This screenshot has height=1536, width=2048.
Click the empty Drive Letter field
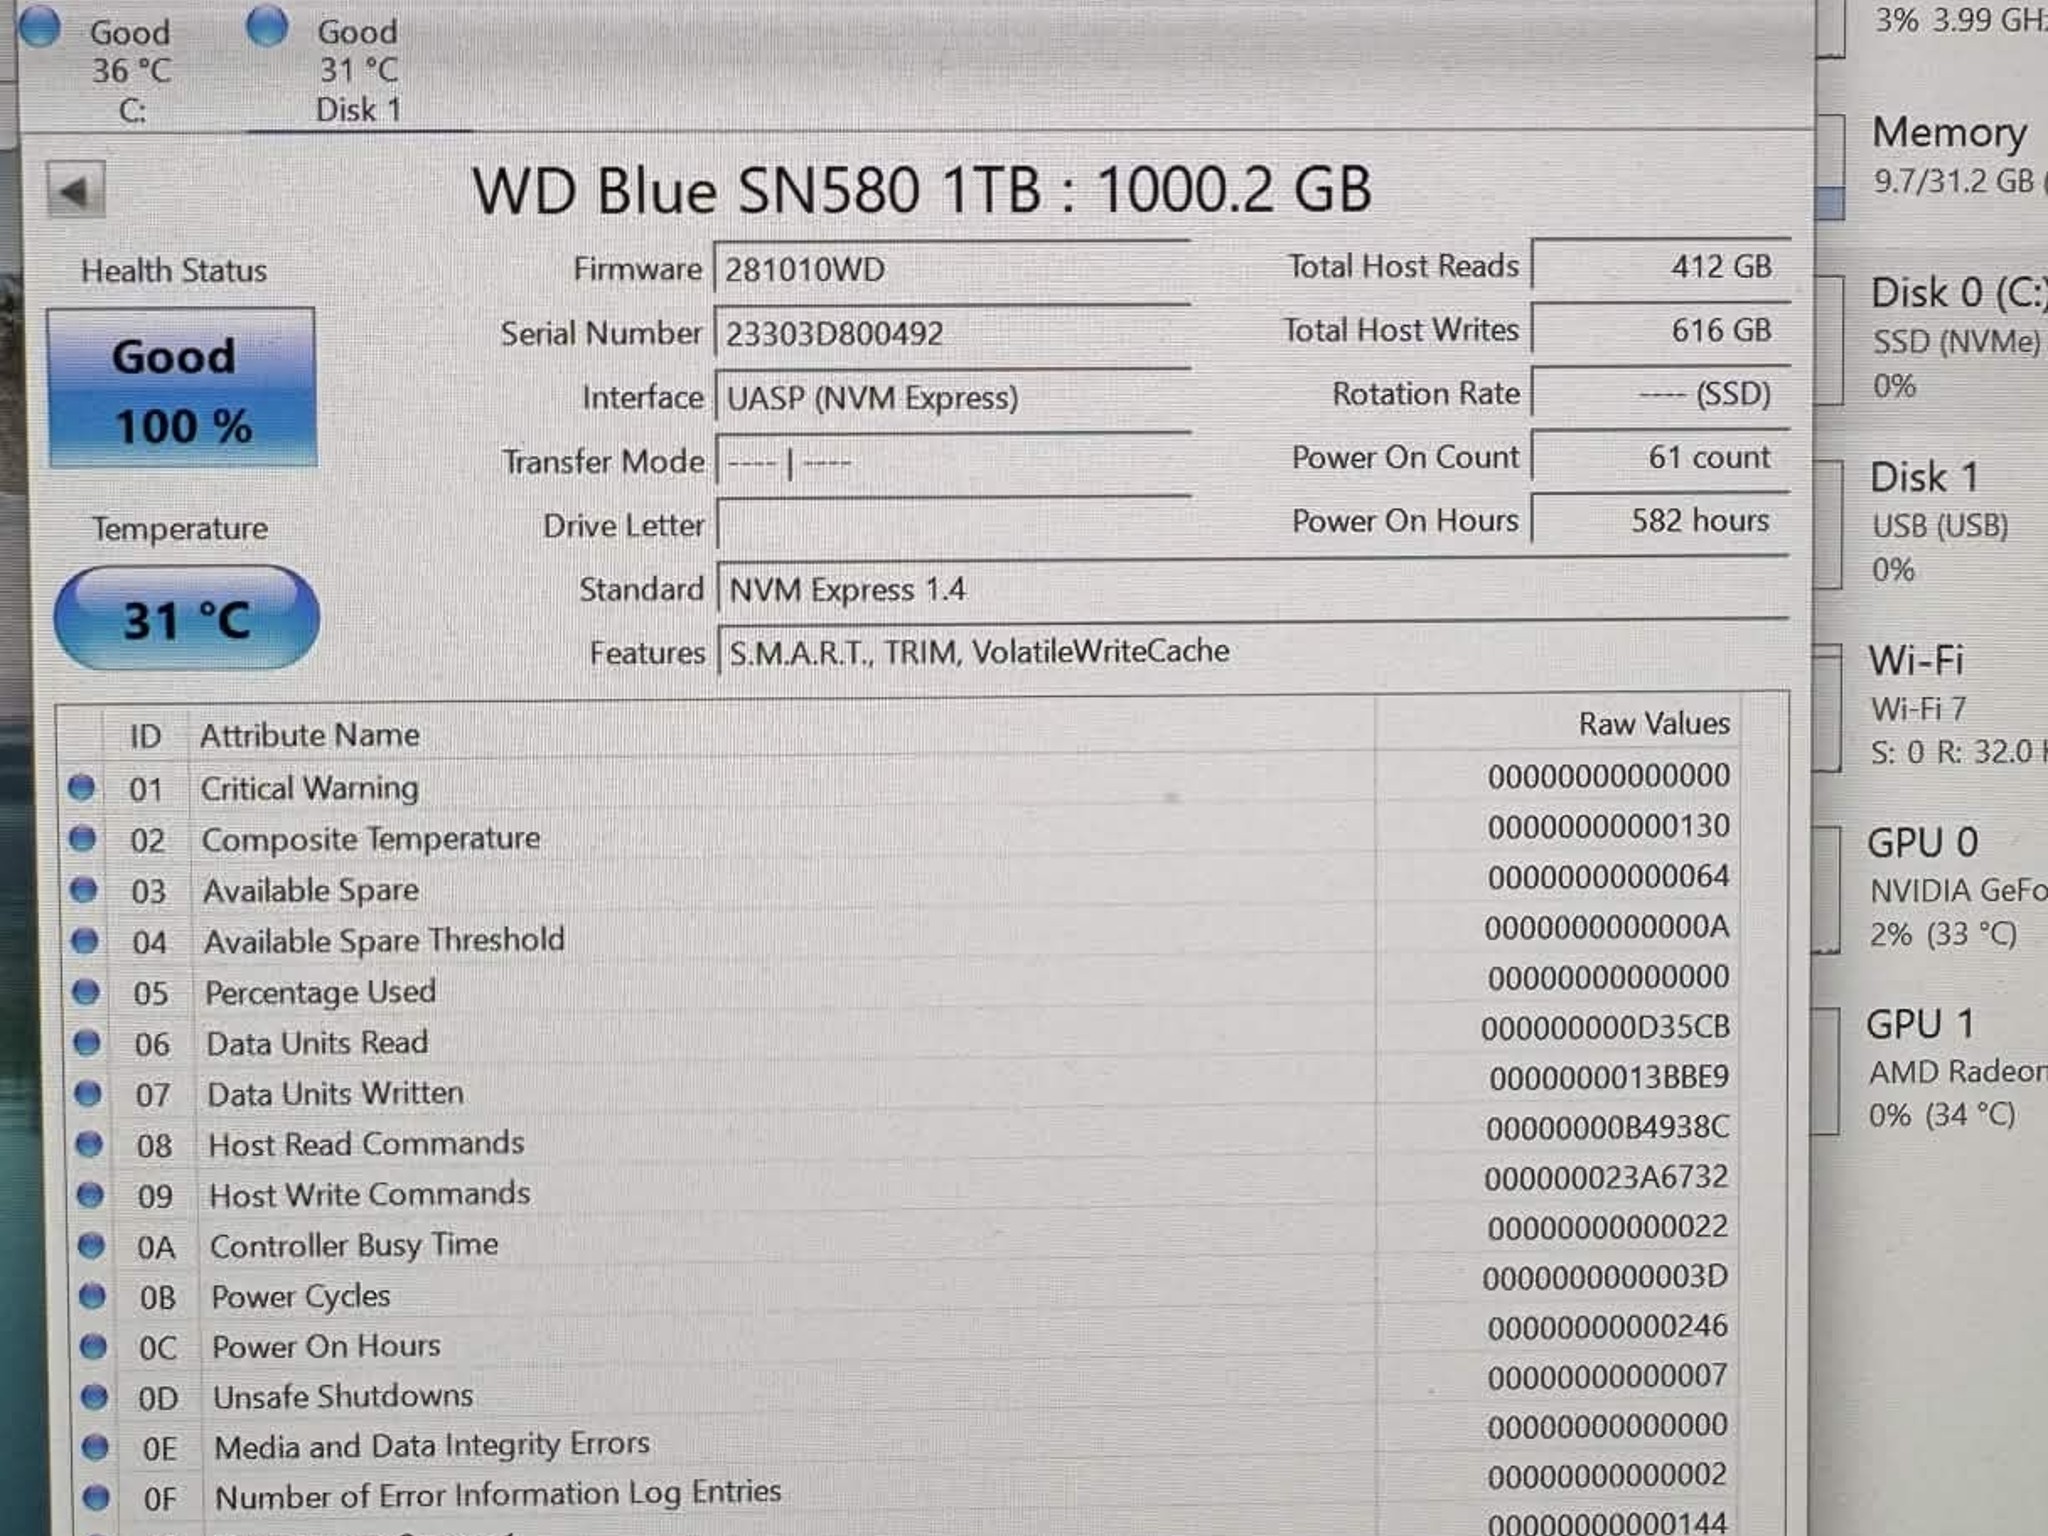(x=952, y=525)
